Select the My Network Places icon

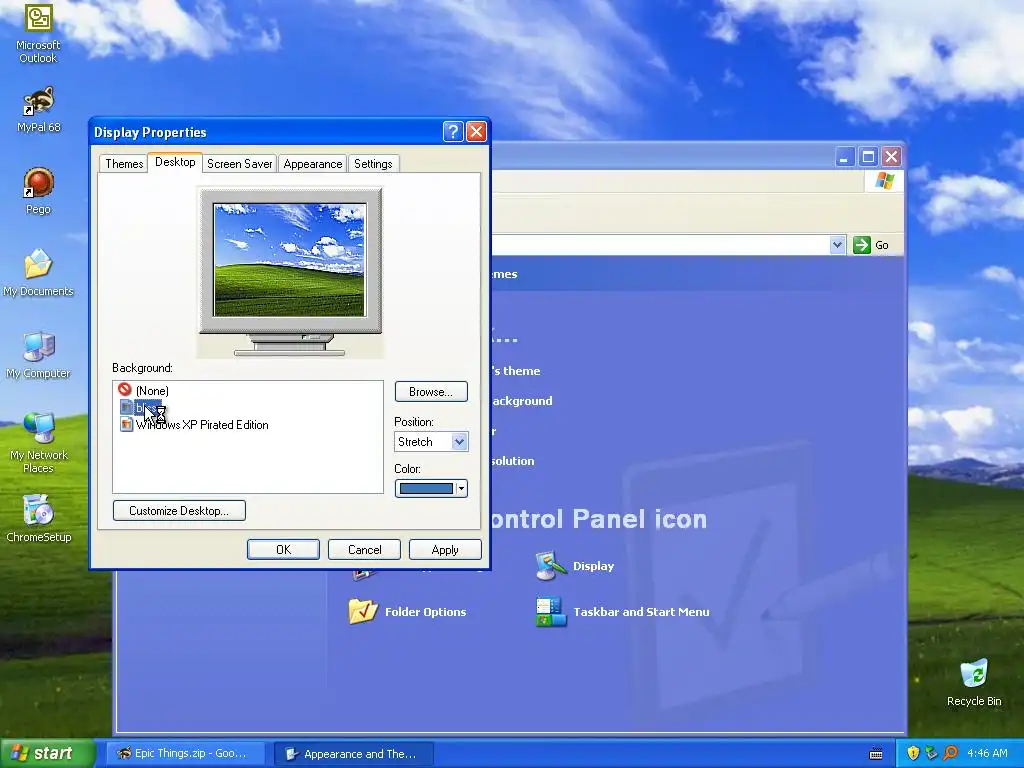(38, 443)
